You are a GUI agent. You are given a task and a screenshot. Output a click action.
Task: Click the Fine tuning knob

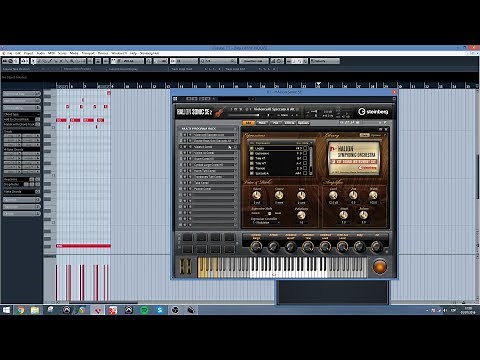point(301,195)
